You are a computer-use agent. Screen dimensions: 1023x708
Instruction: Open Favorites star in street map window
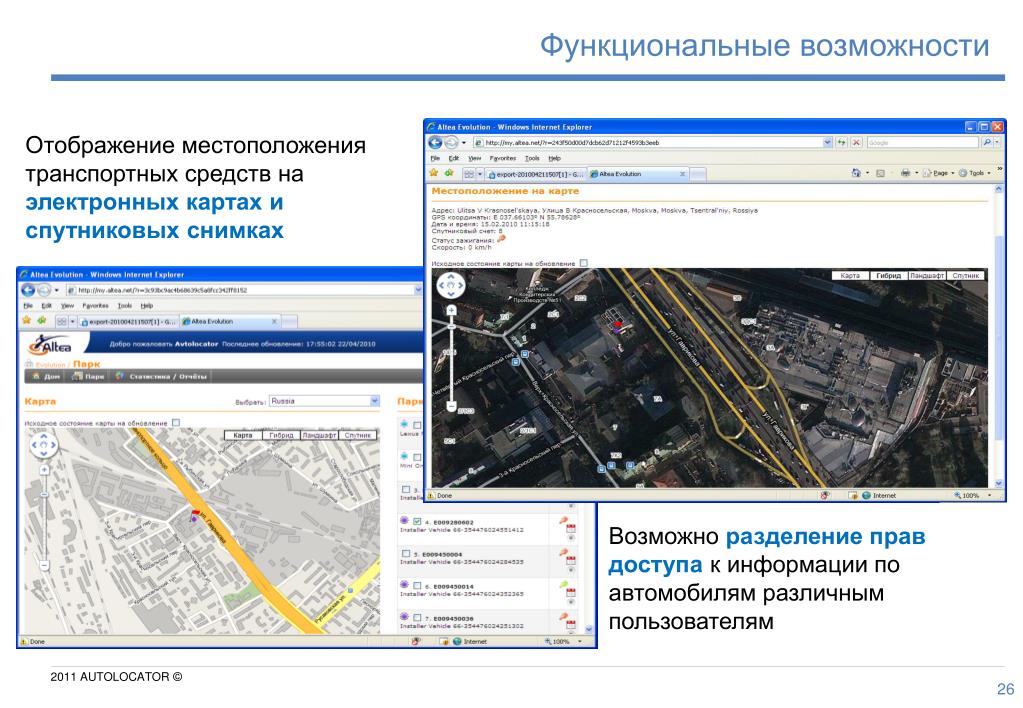click(x=26, y=321)
